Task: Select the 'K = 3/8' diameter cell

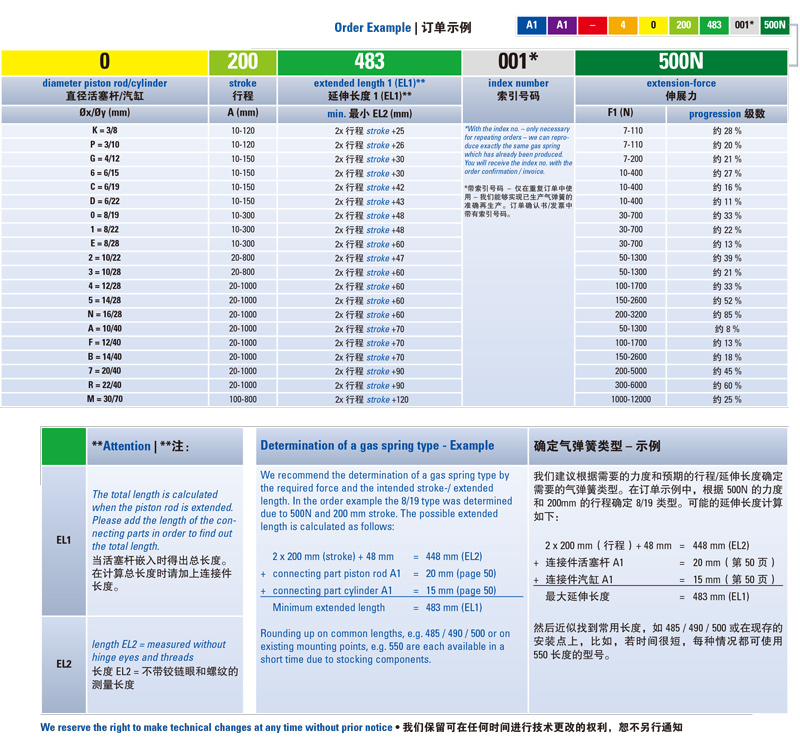Action: click(105, 131)
